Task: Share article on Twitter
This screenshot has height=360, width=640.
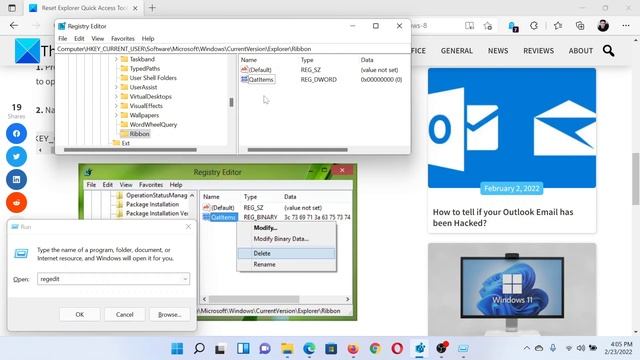Action: [16, 156]
